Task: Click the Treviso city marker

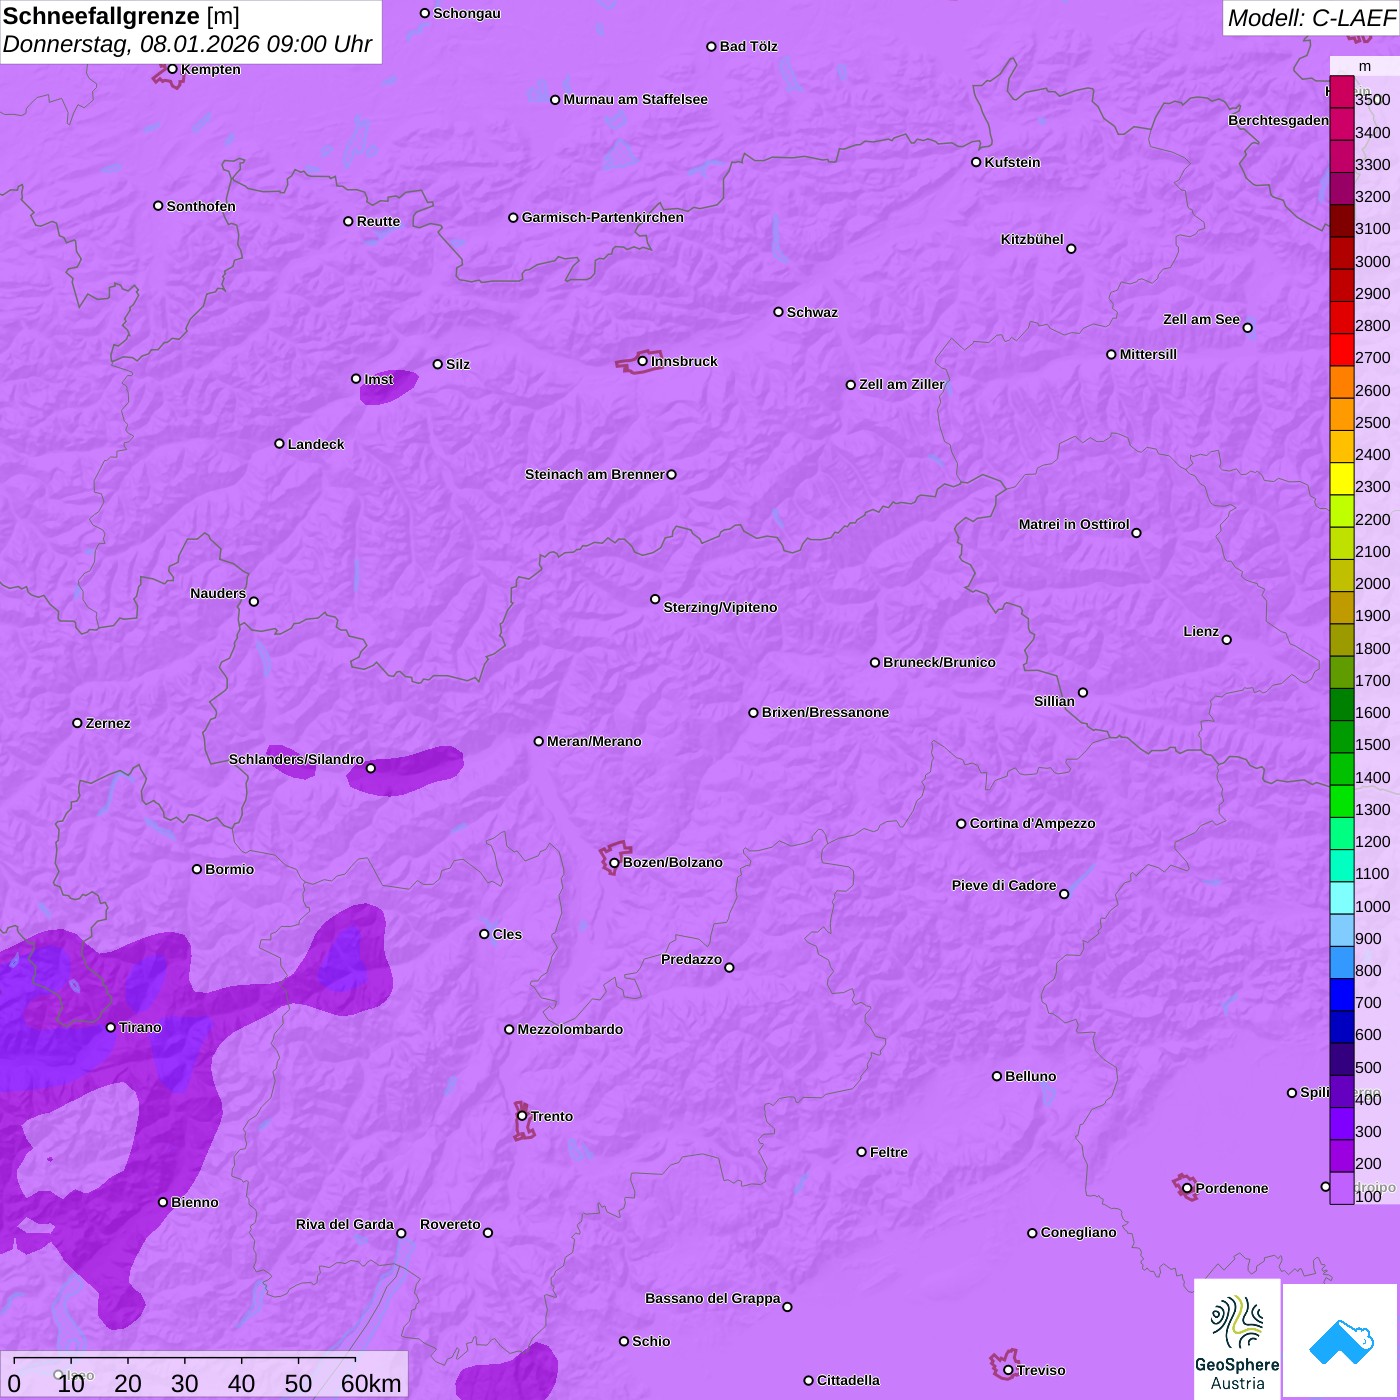Action: [1008, 1370]
